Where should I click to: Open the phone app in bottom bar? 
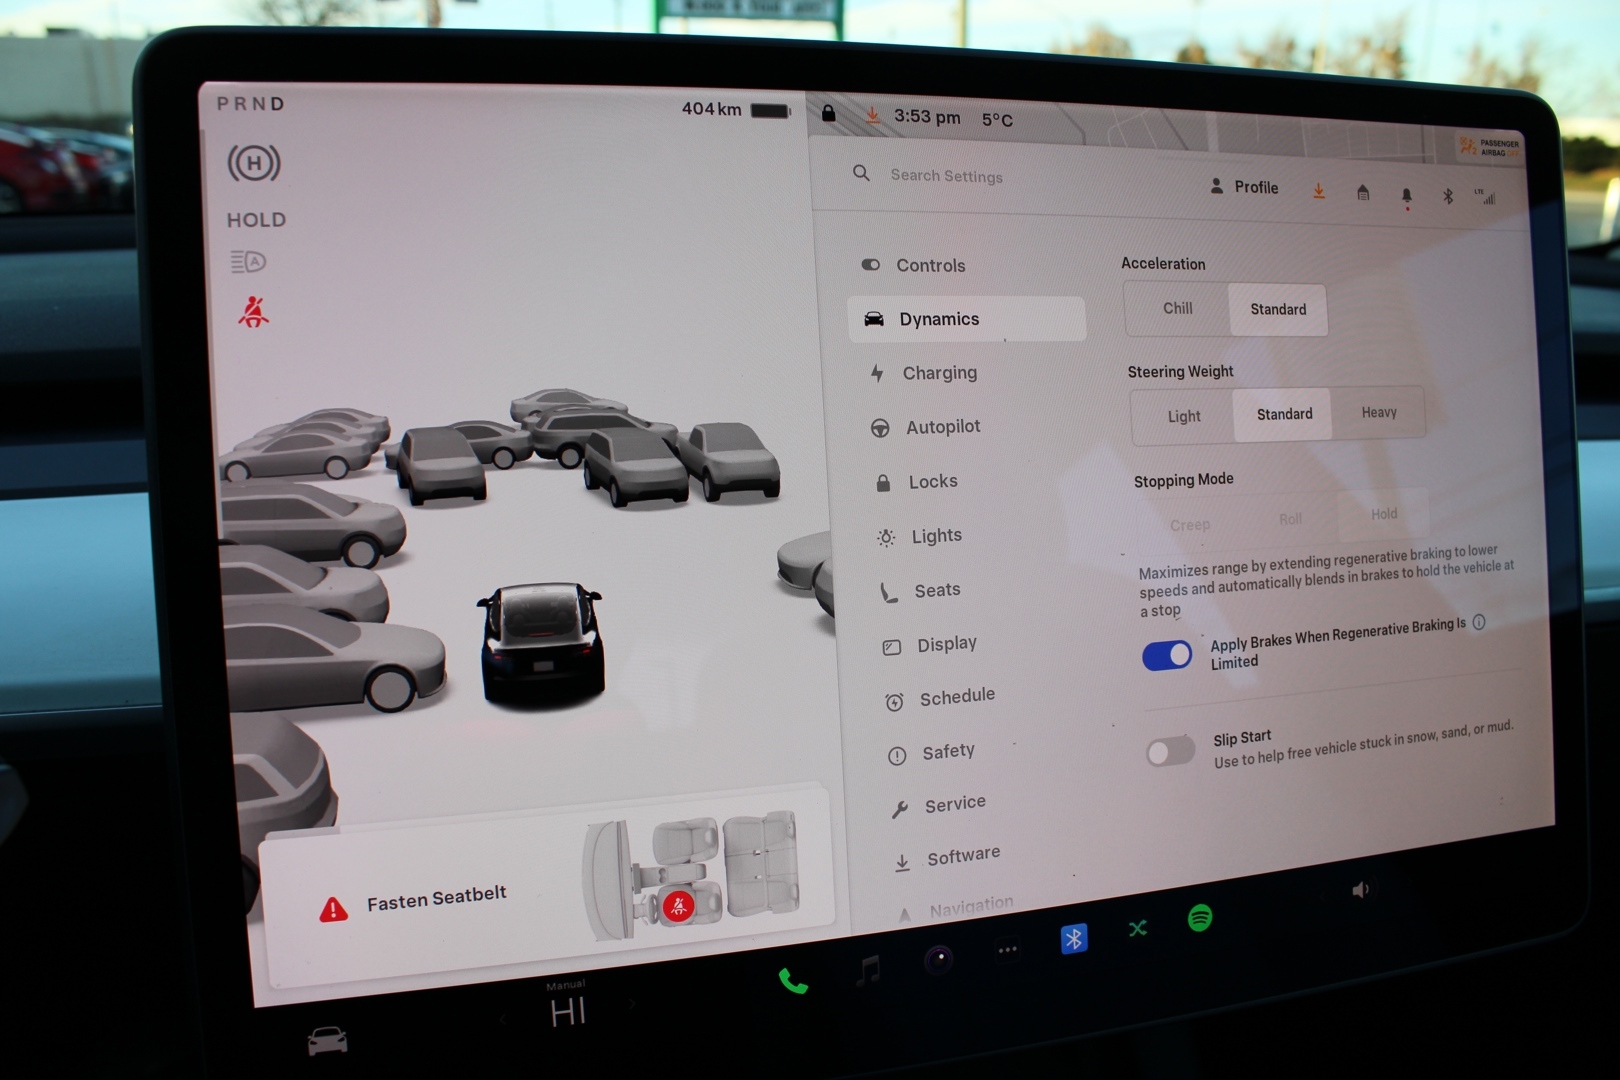pyautogui.click(x=792, y=981)
